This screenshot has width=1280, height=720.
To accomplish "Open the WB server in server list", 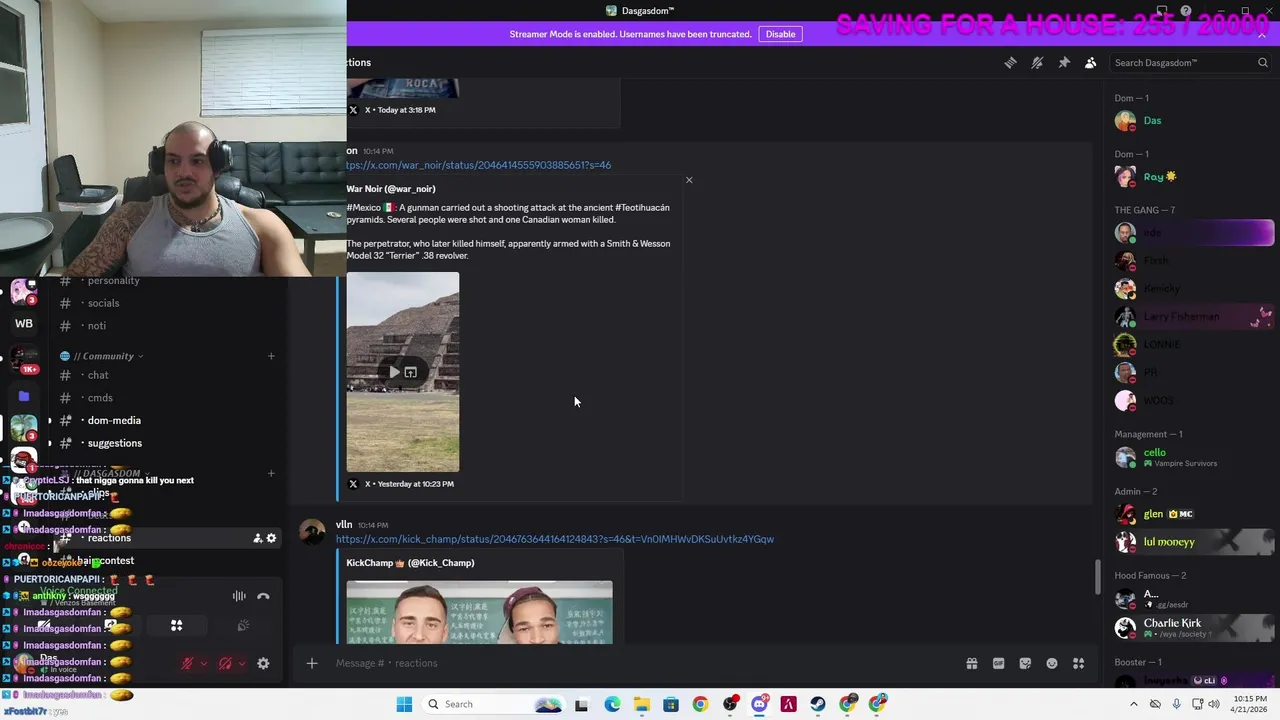I will [24, 324].
